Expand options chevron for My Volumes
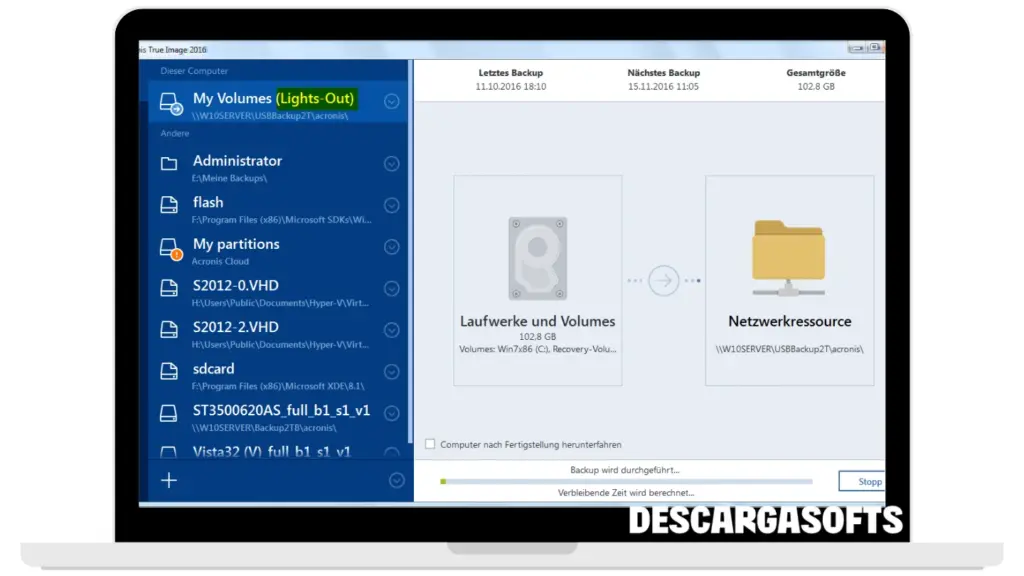Screen dimensions: 1024x576 coord(392,101)
